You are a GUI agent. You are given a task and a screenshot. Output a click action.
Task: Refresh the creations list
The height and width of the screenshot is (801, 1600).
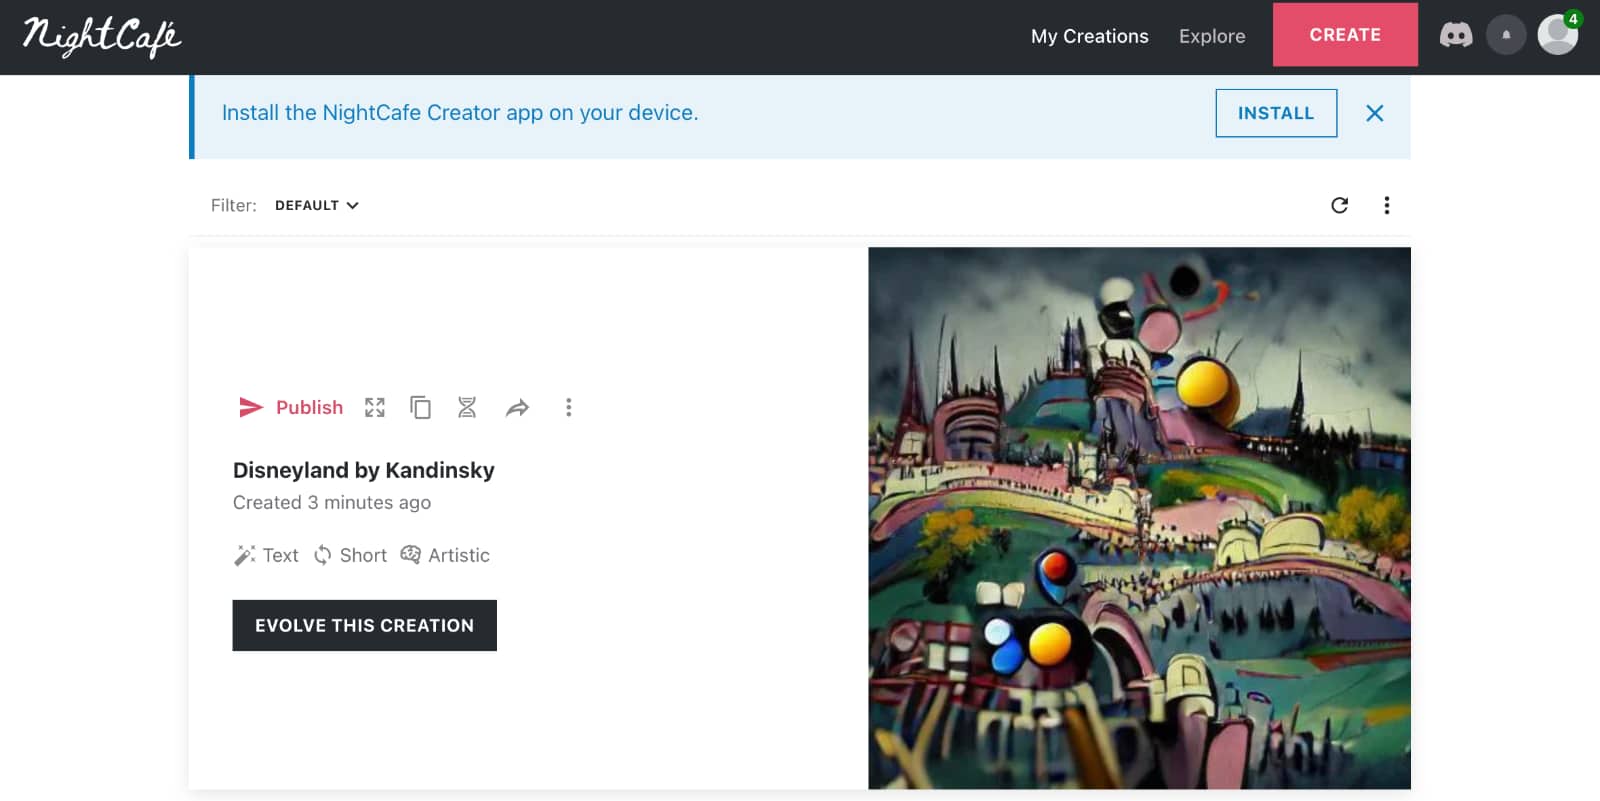click(1340, 205)
